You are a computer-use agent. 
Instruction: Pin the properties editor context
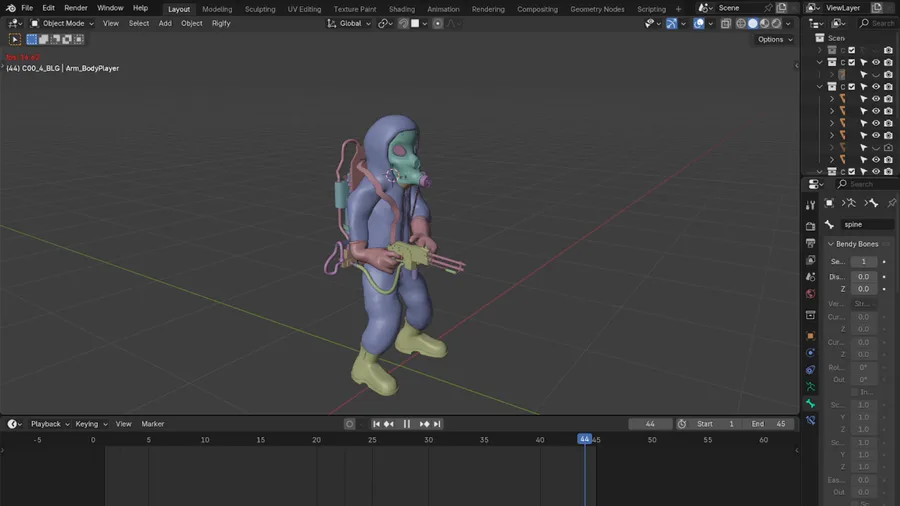point(891,203)
